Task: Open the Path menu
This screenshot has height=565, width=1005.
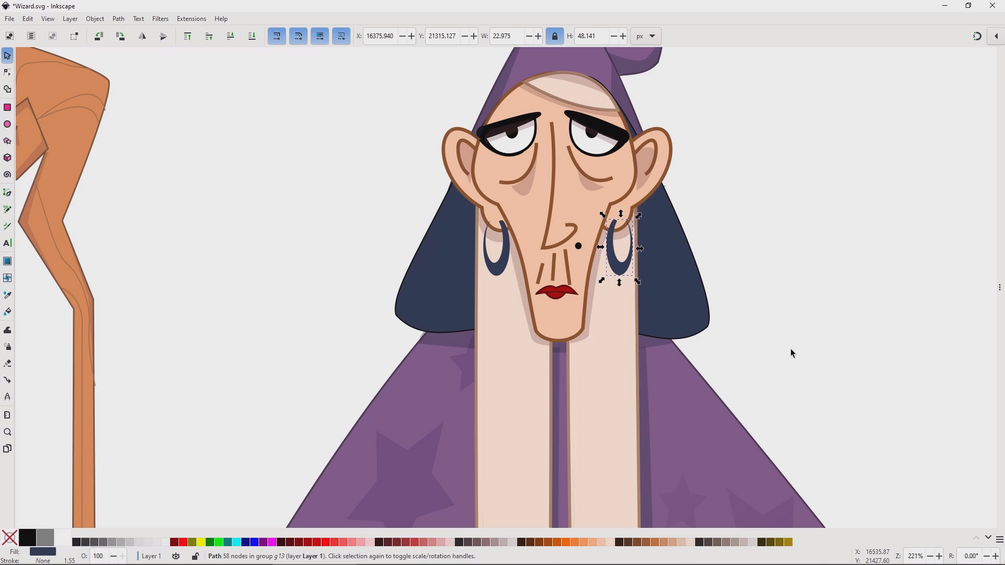Action: [119, 19]
